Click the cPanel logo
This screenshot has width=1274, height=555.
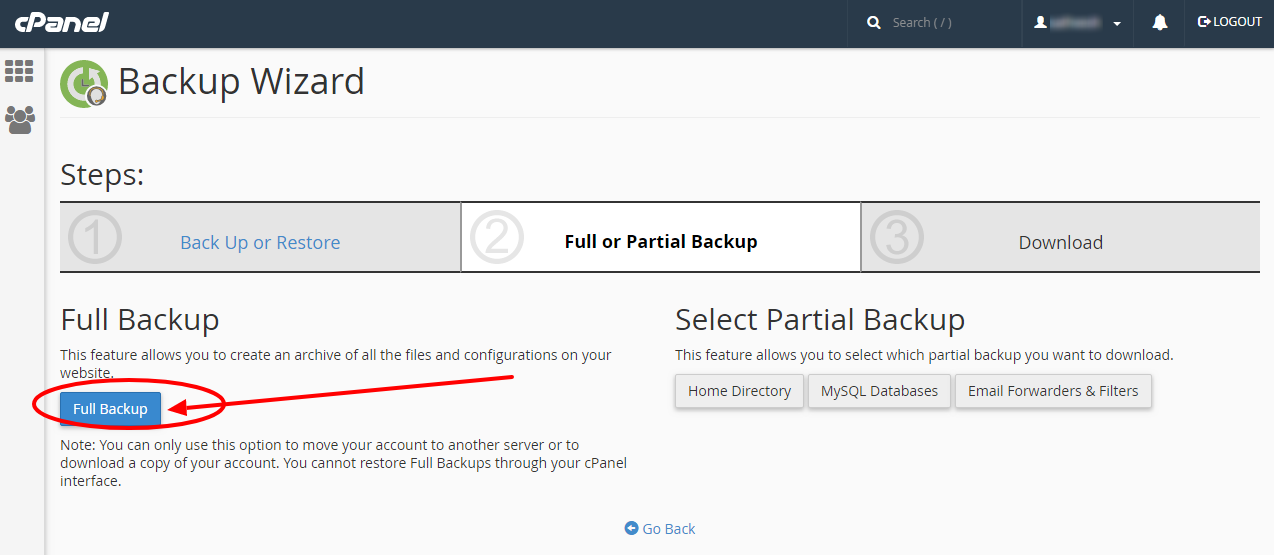[62, 22]
